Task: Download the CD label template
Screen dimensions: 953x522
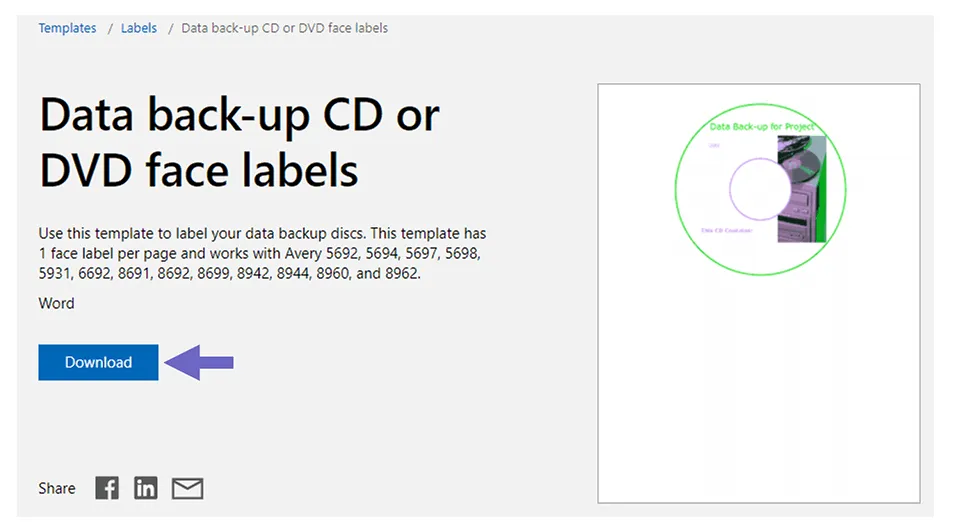Action: [x=98, y=362]
